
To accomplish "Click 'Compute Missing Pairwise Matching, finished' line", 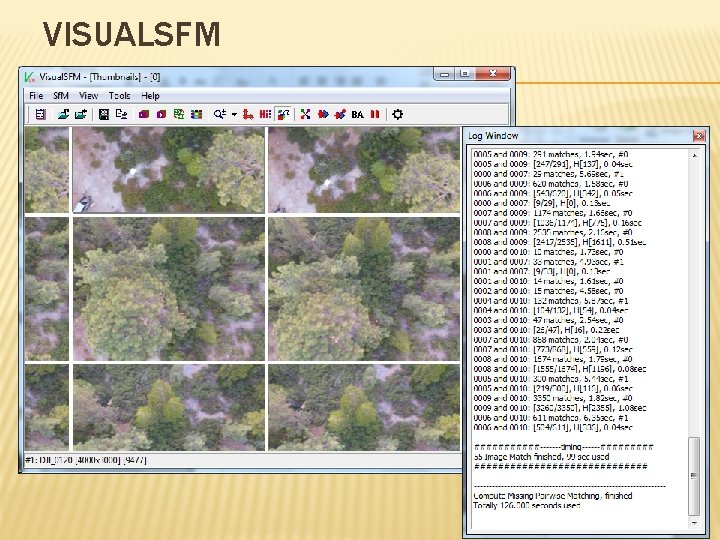I will tap(552, 496).
